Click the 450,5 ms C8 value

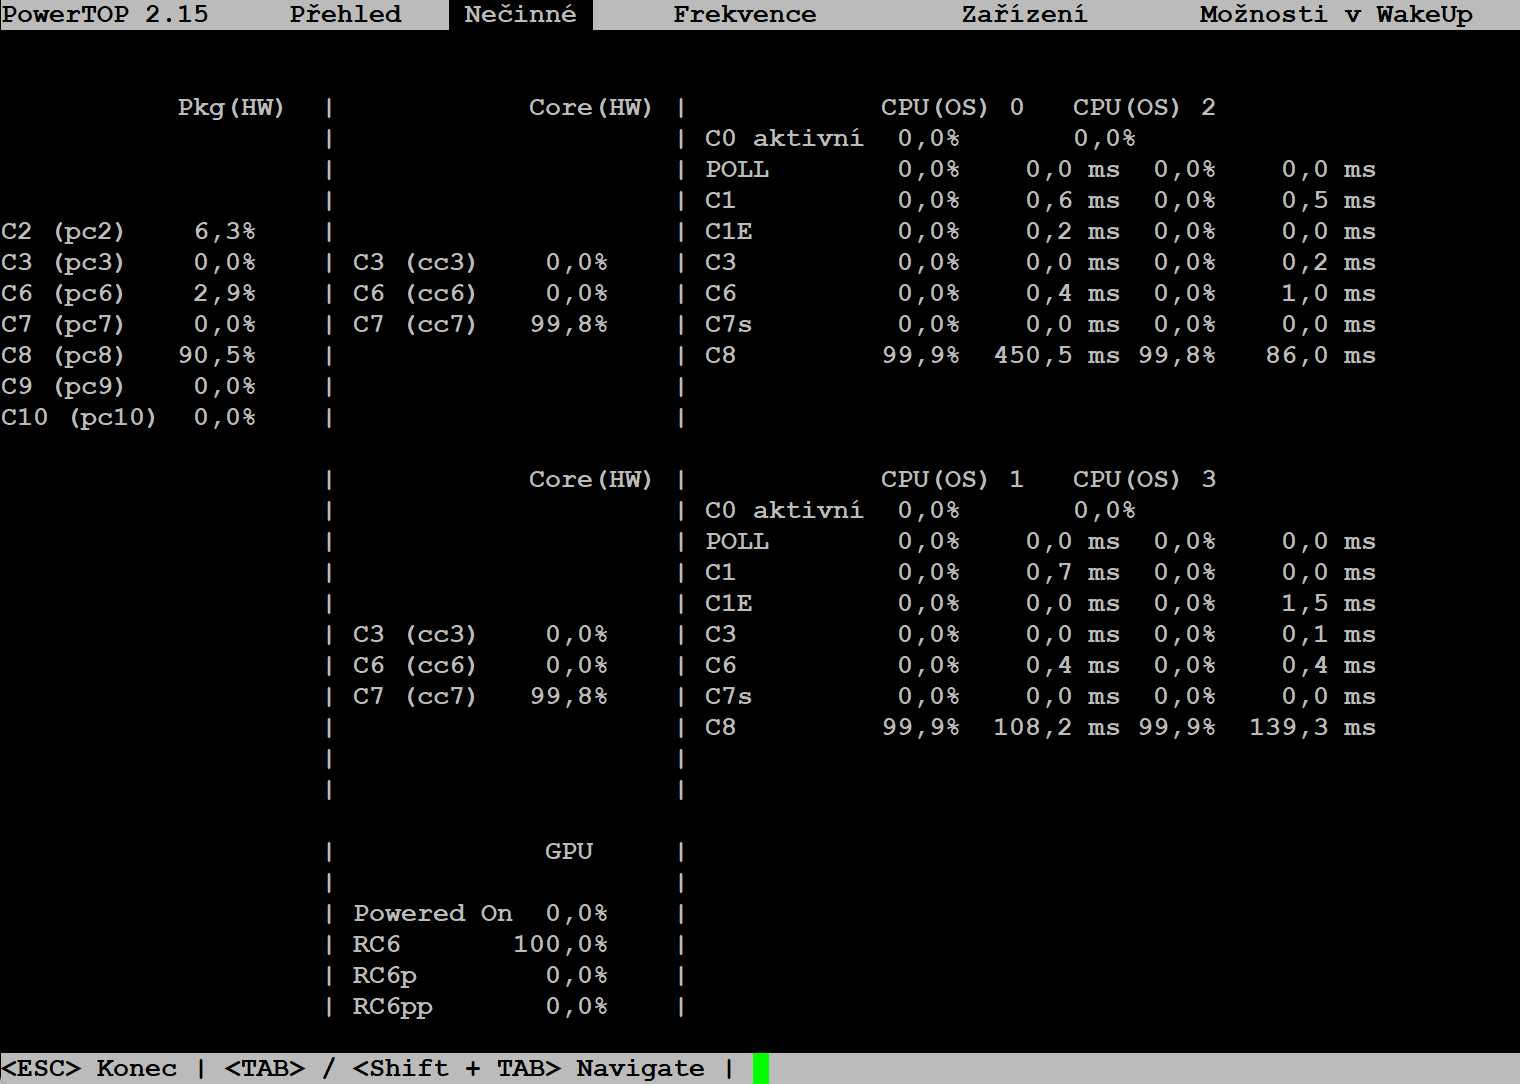(x=1056, y=356)
